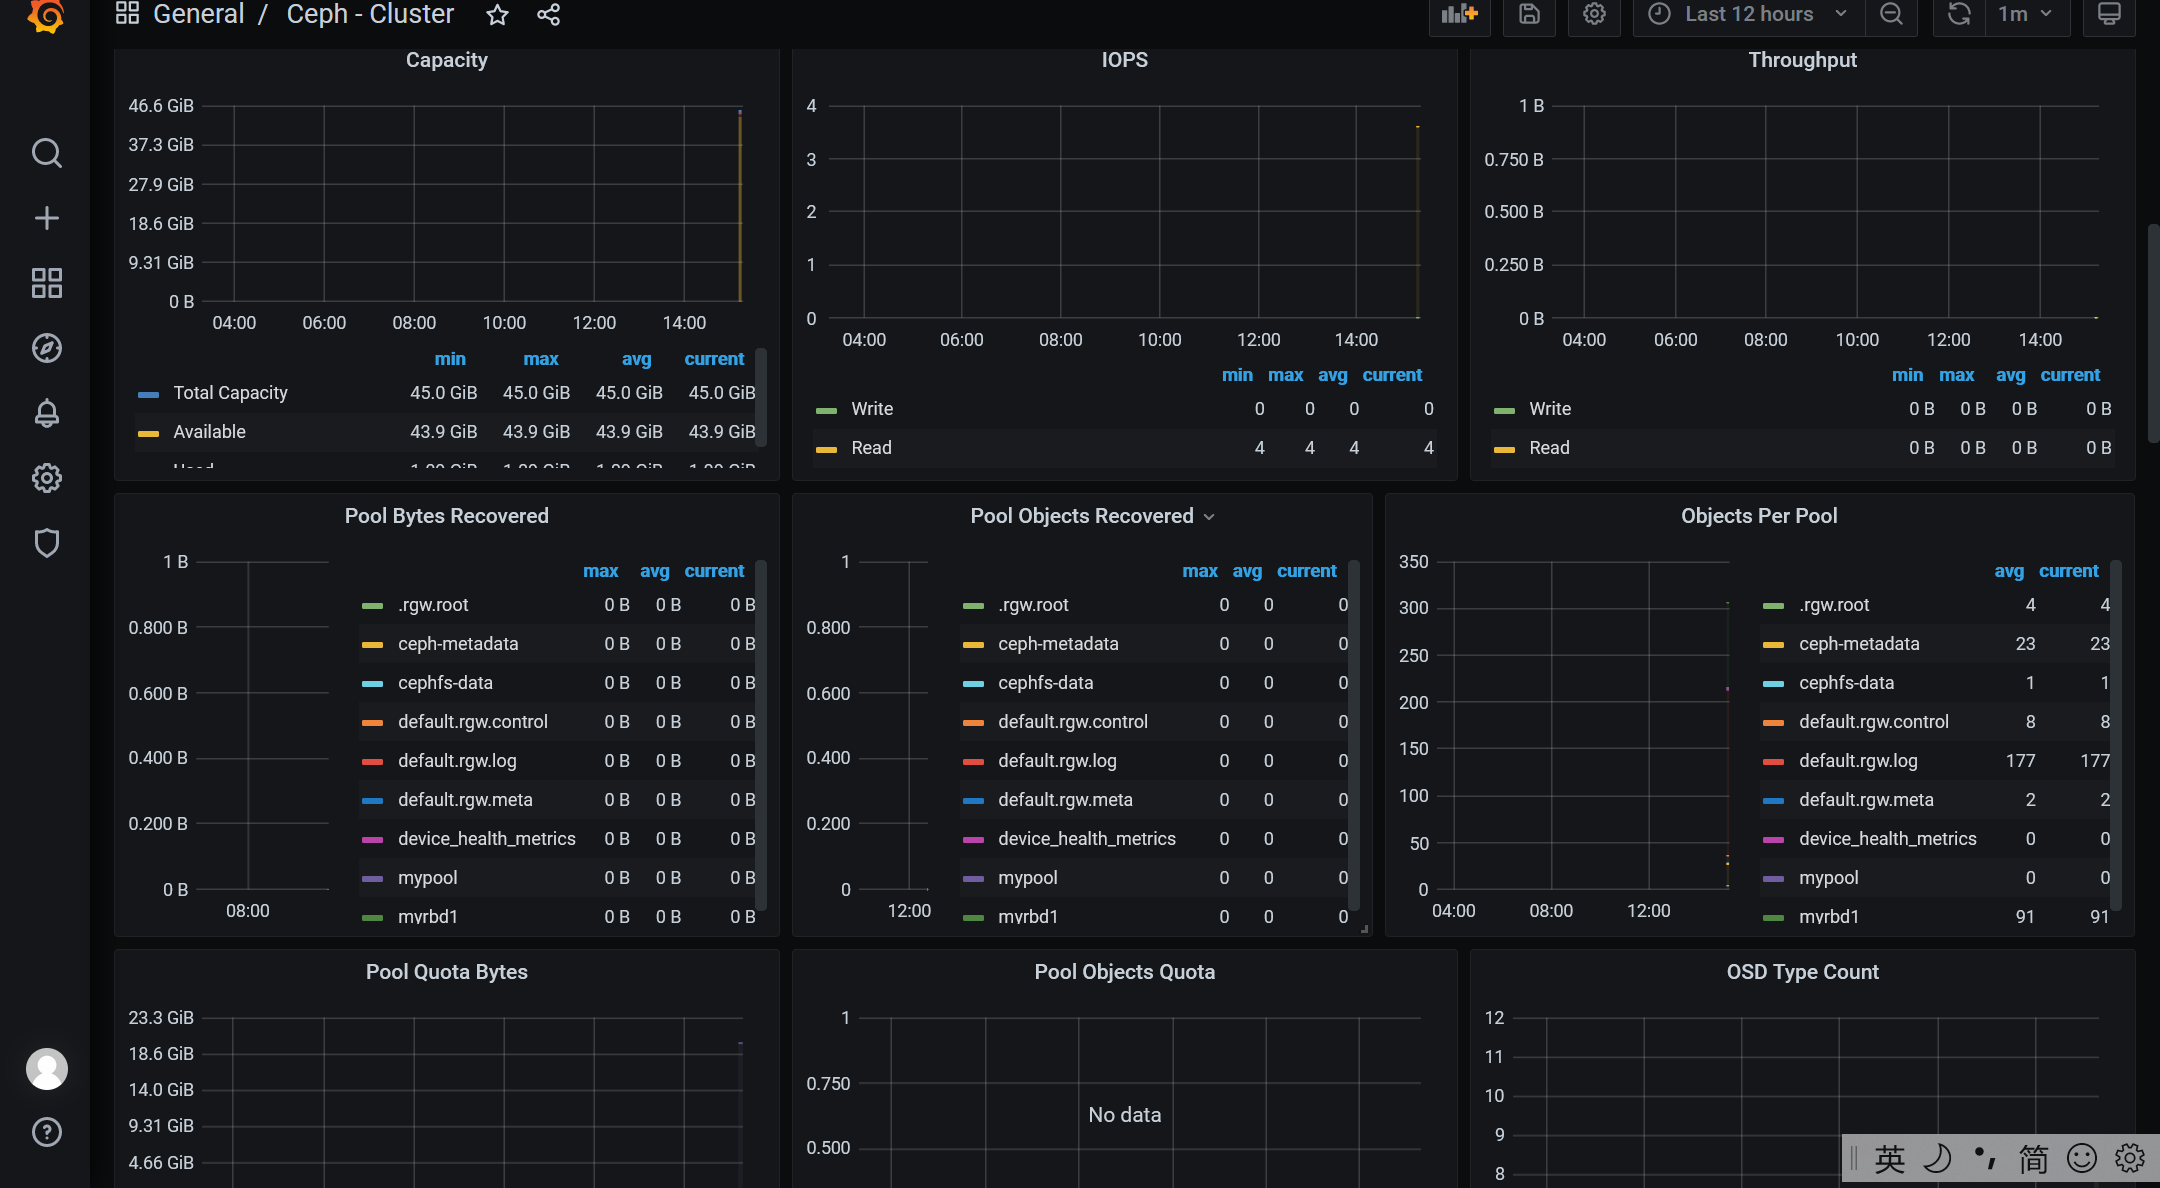
Task: Open the Explore compass icon
Action: click(46, 348)
